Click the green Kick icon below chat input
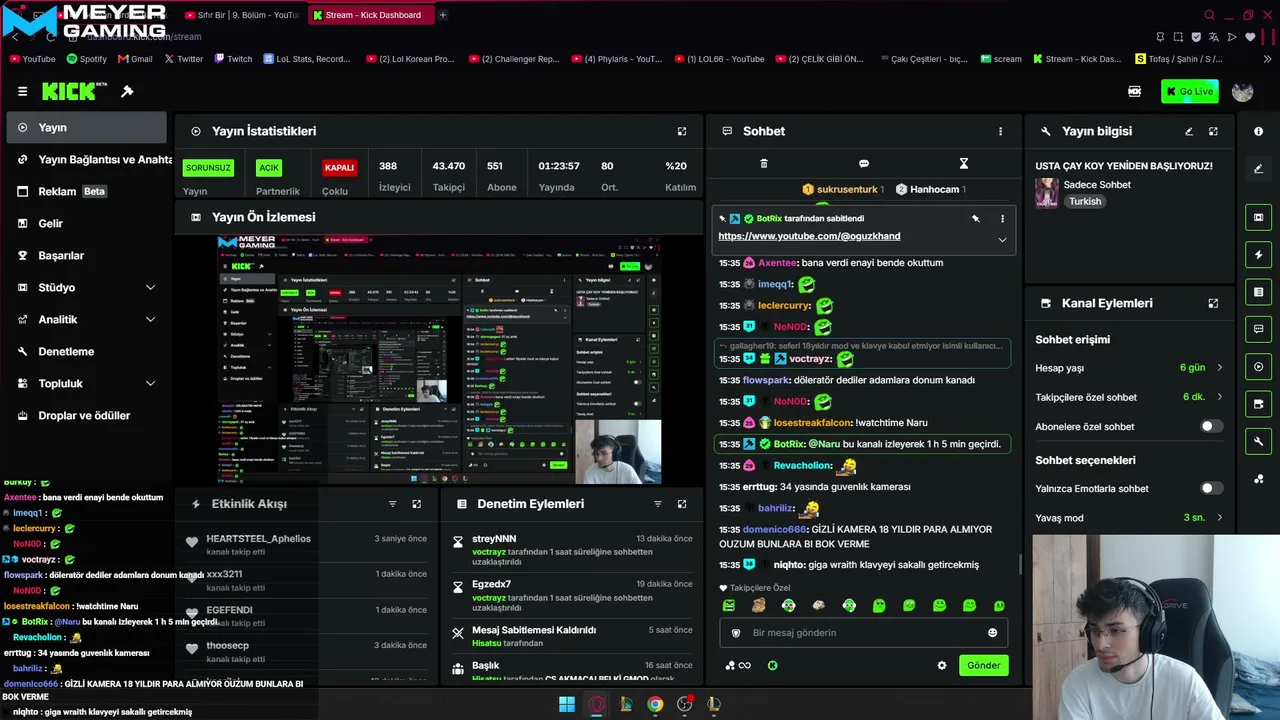 click(x=772, y=665)
